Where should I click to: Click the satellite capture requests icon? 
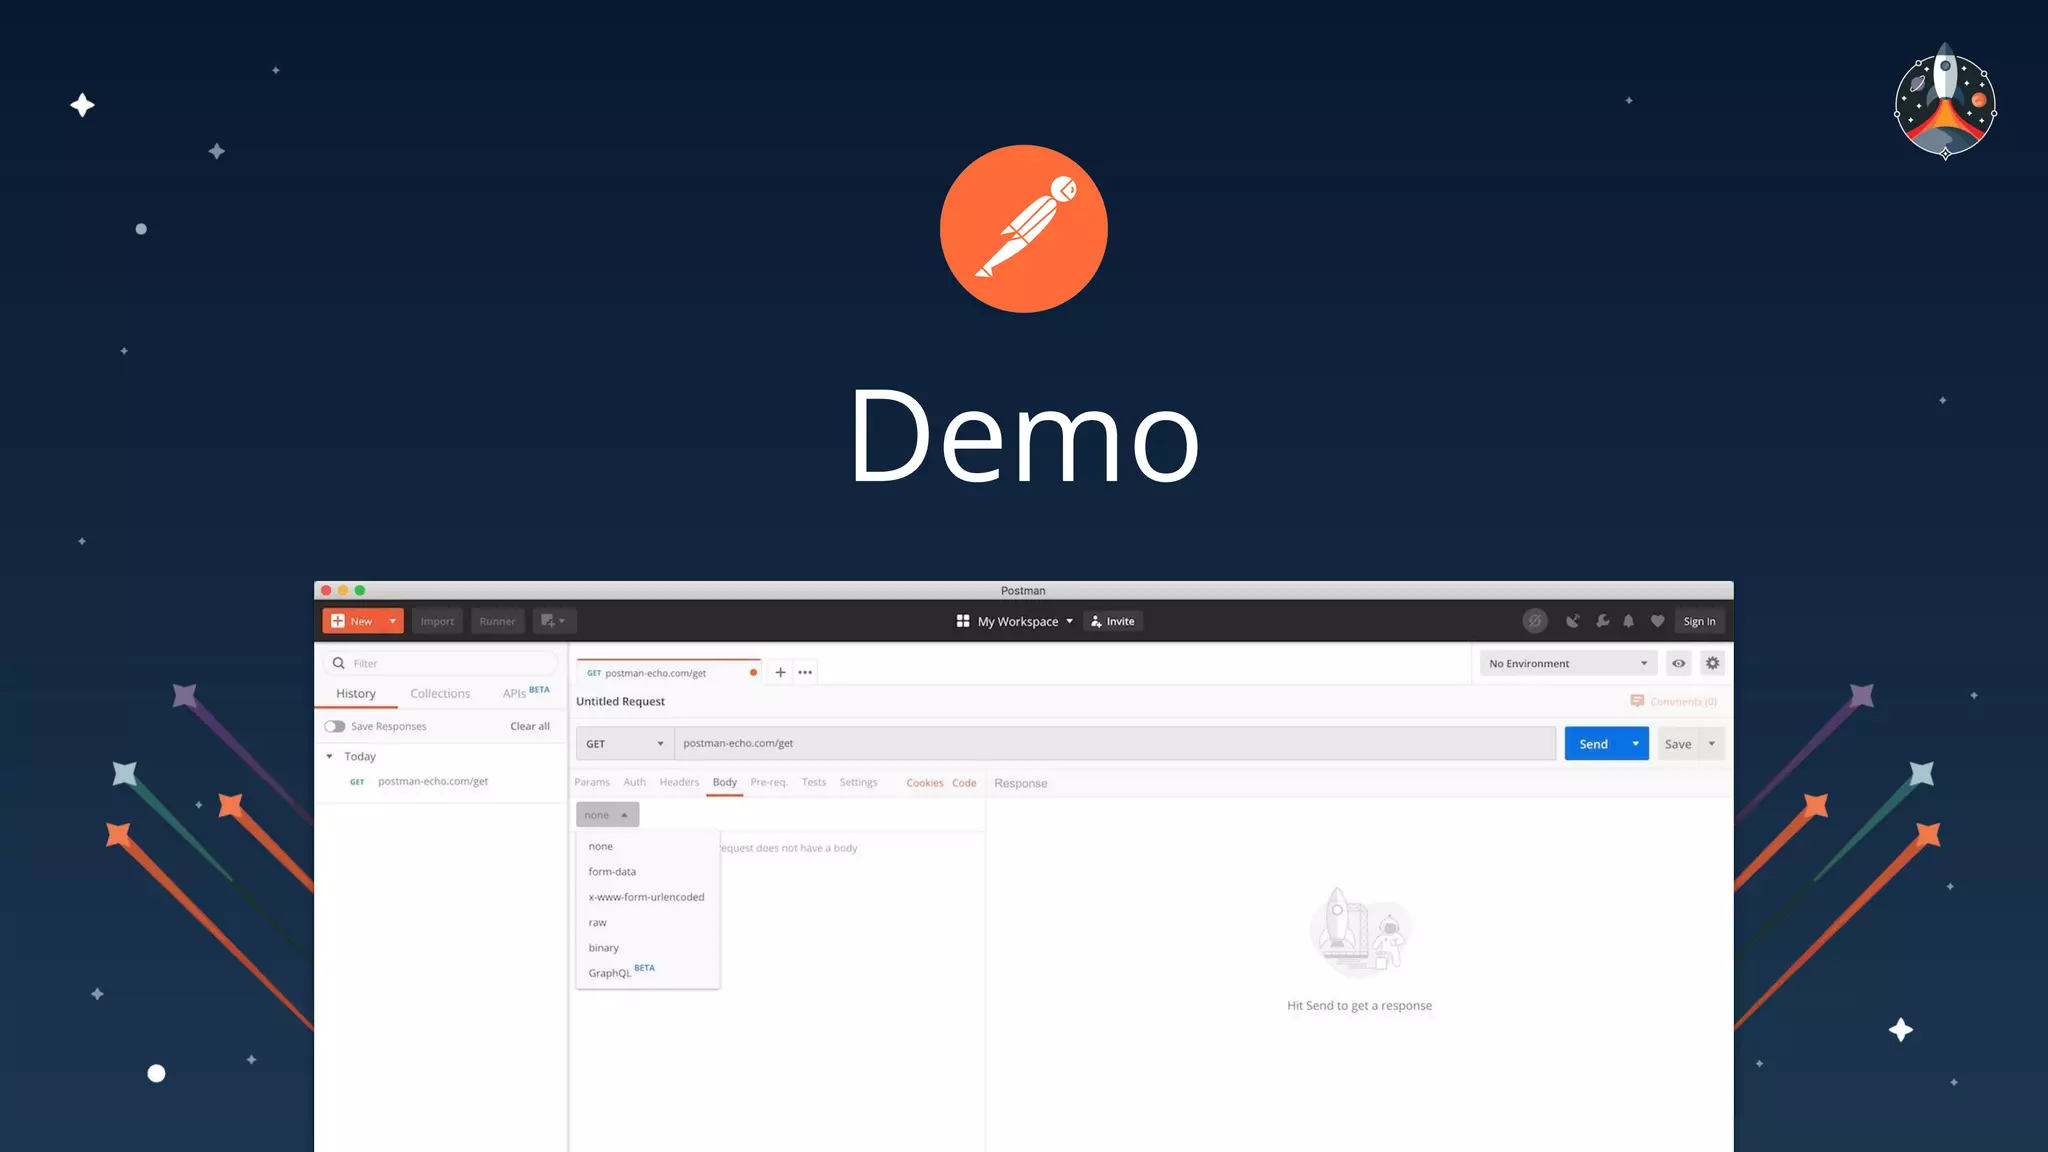[1573, 621]
